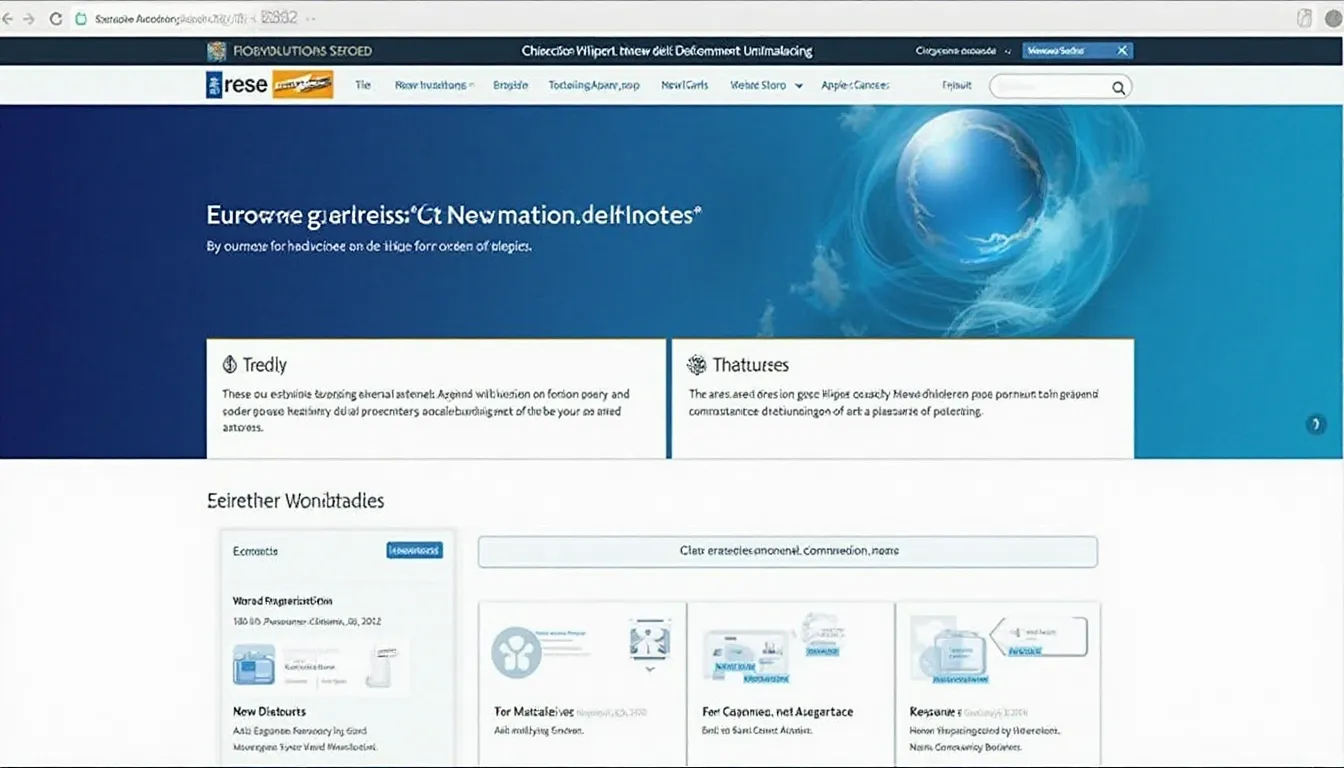Image resolution: width=1344 pixels, height=768 pixels.
Task: Click the 'Fer Capnnec, net Asegartace' card title
Action: point(778,712)
